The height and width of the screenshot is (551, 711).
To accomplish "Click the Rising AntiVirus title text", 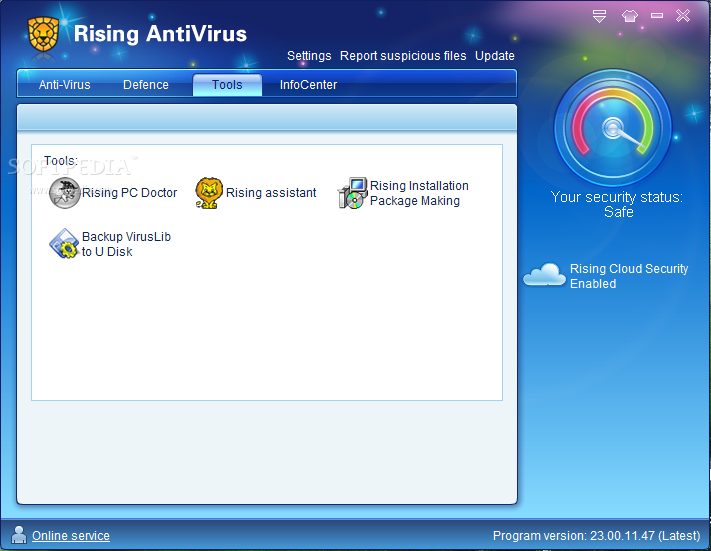I will click(x=160, y=34).
